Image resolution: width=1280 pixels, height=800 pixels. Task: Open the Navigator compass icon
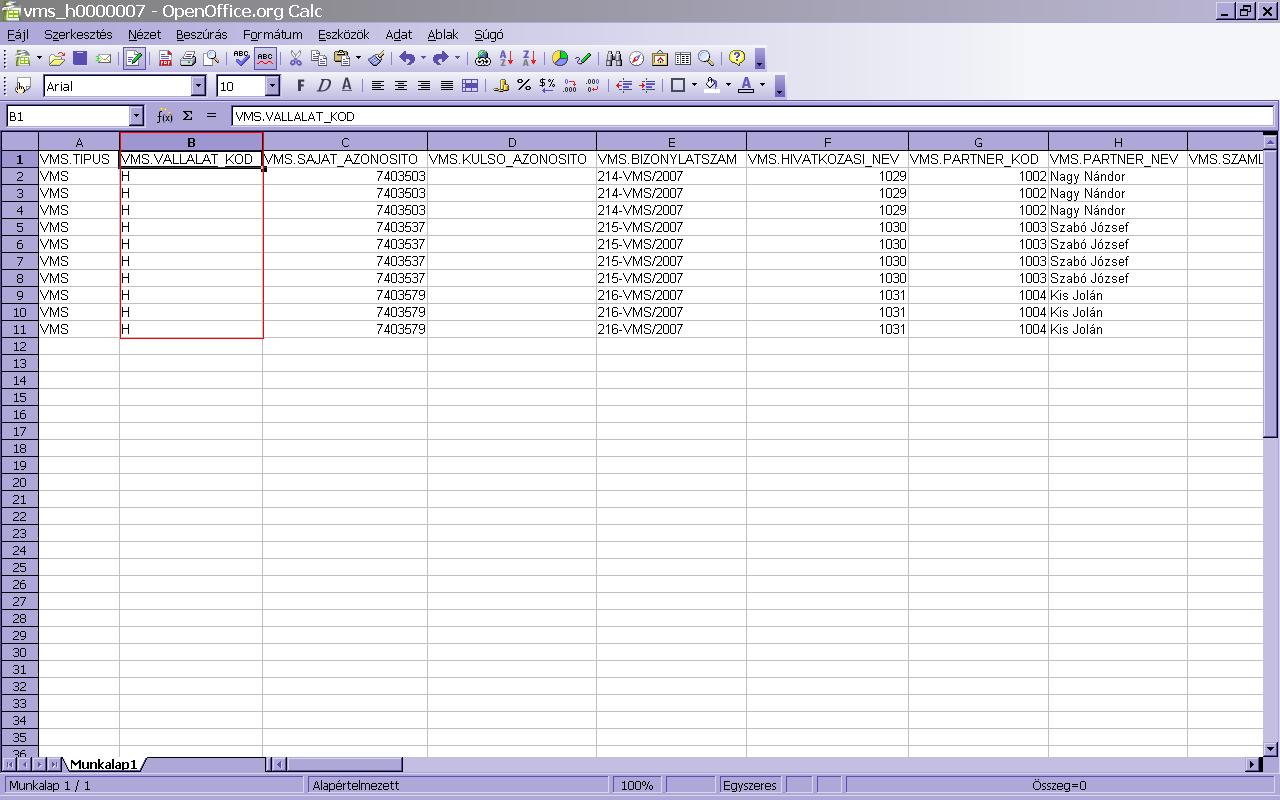[x=636, y=59]
